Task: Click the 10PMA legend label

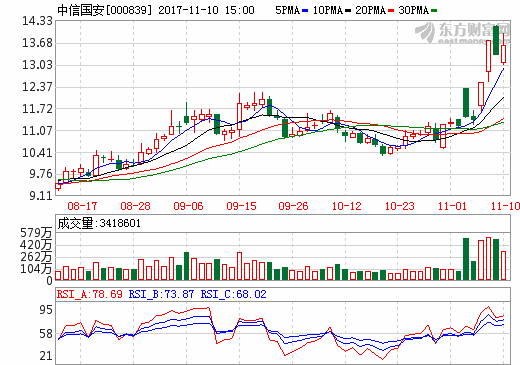Action: click(328, 10)
